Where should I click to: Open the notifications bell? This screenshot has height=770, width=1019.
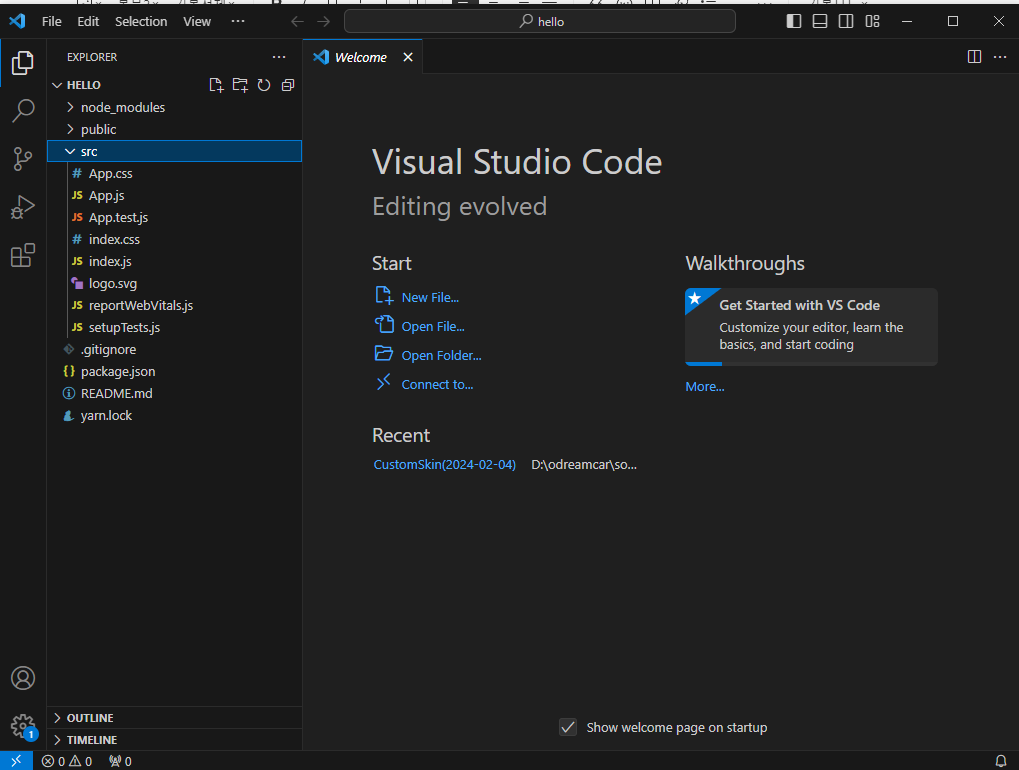(1001, 760)
